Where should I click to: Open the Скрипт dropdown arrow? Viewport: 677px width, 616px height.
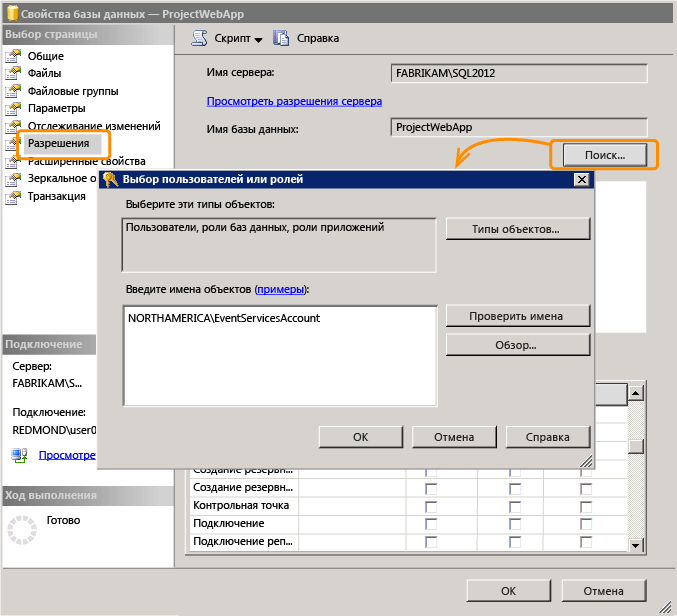259,40
